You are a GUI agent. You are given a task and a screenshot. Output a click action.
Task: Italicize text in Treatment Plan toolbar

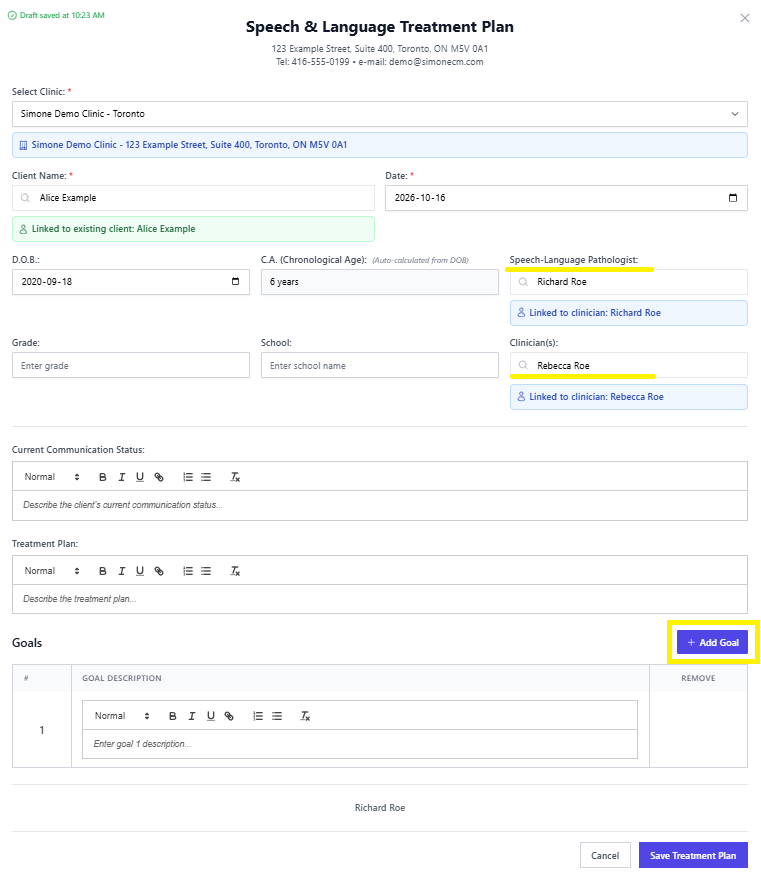click(x=122, y=571)
